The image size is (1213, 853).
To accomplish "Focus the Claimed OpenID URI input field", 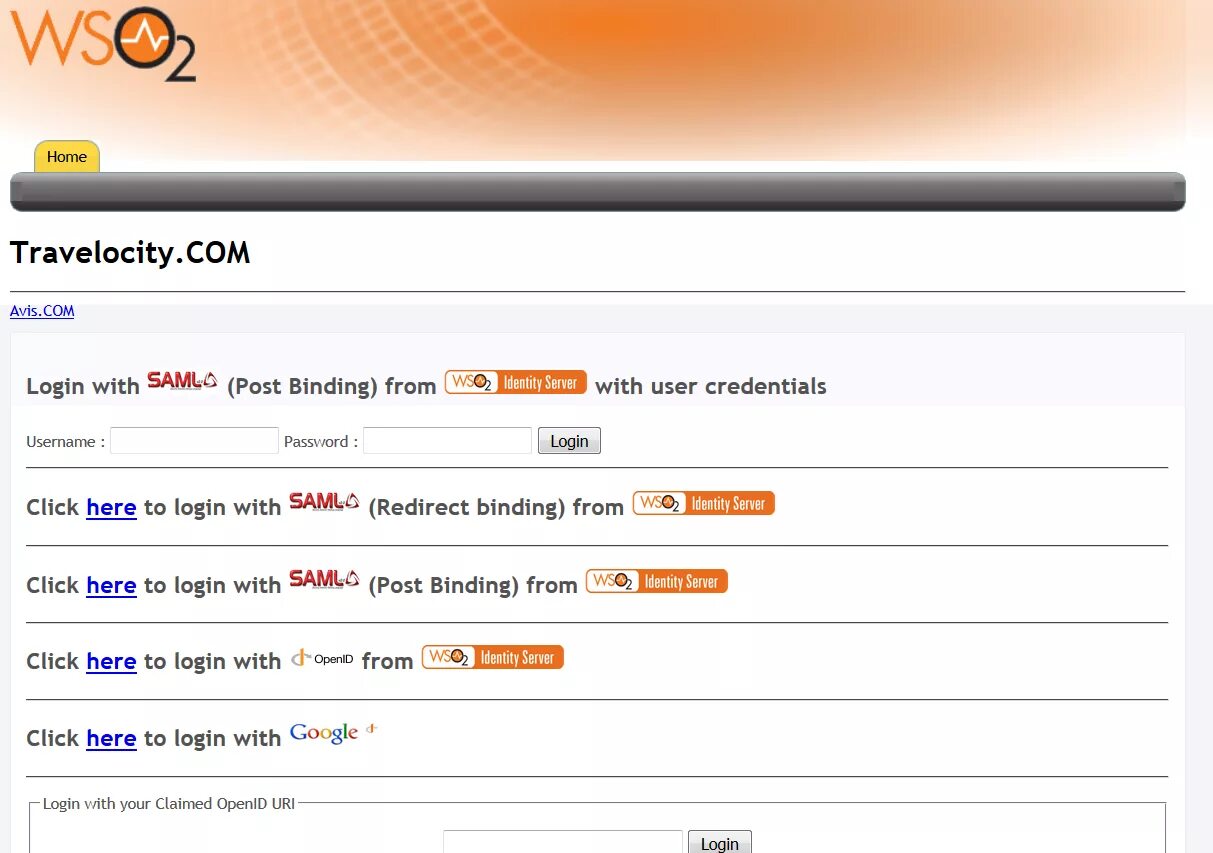I will [x=563, y=843].
